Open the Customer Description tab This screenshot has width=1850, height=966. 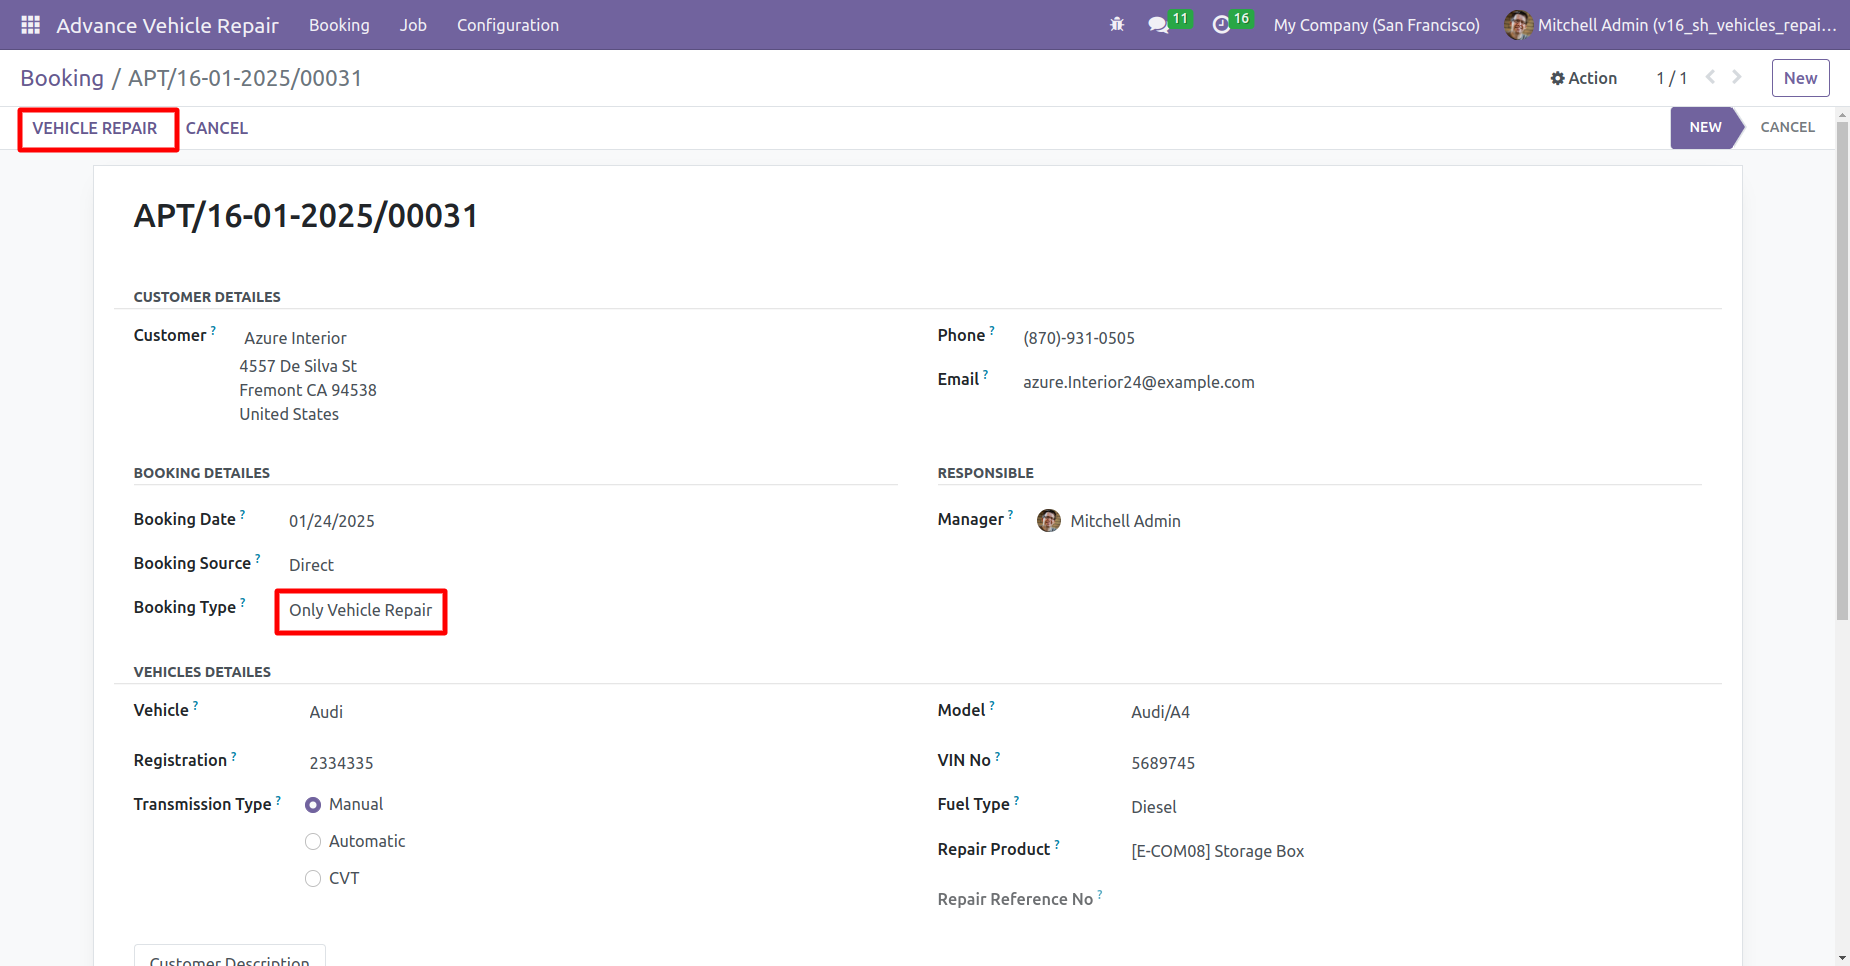(x=230, y=956)
